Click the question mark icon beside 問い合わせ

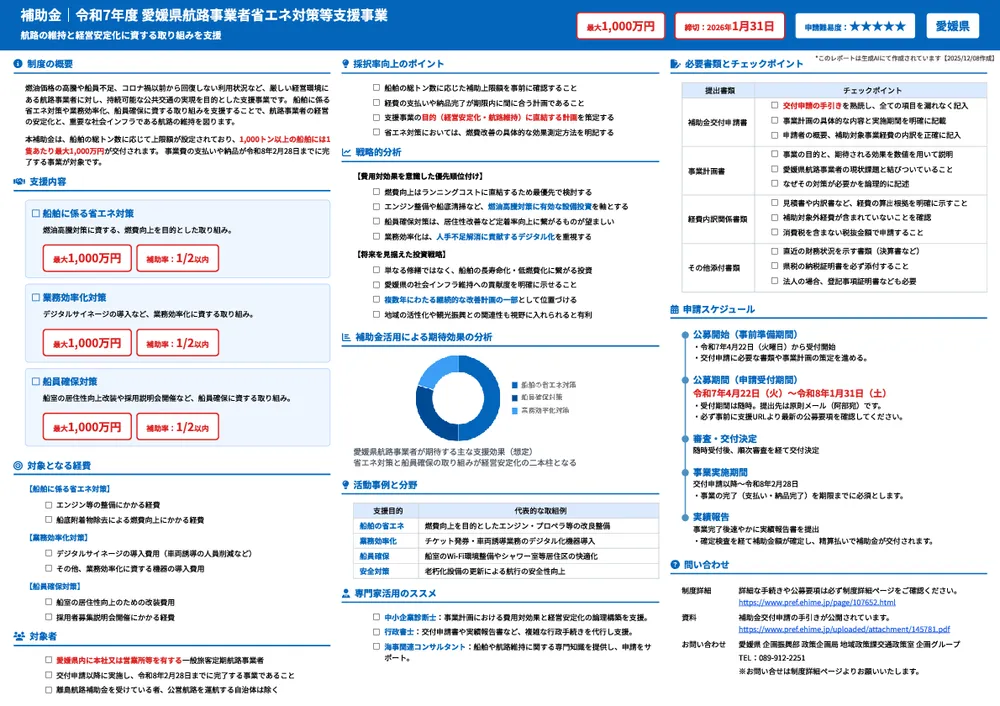click(675, 565)
